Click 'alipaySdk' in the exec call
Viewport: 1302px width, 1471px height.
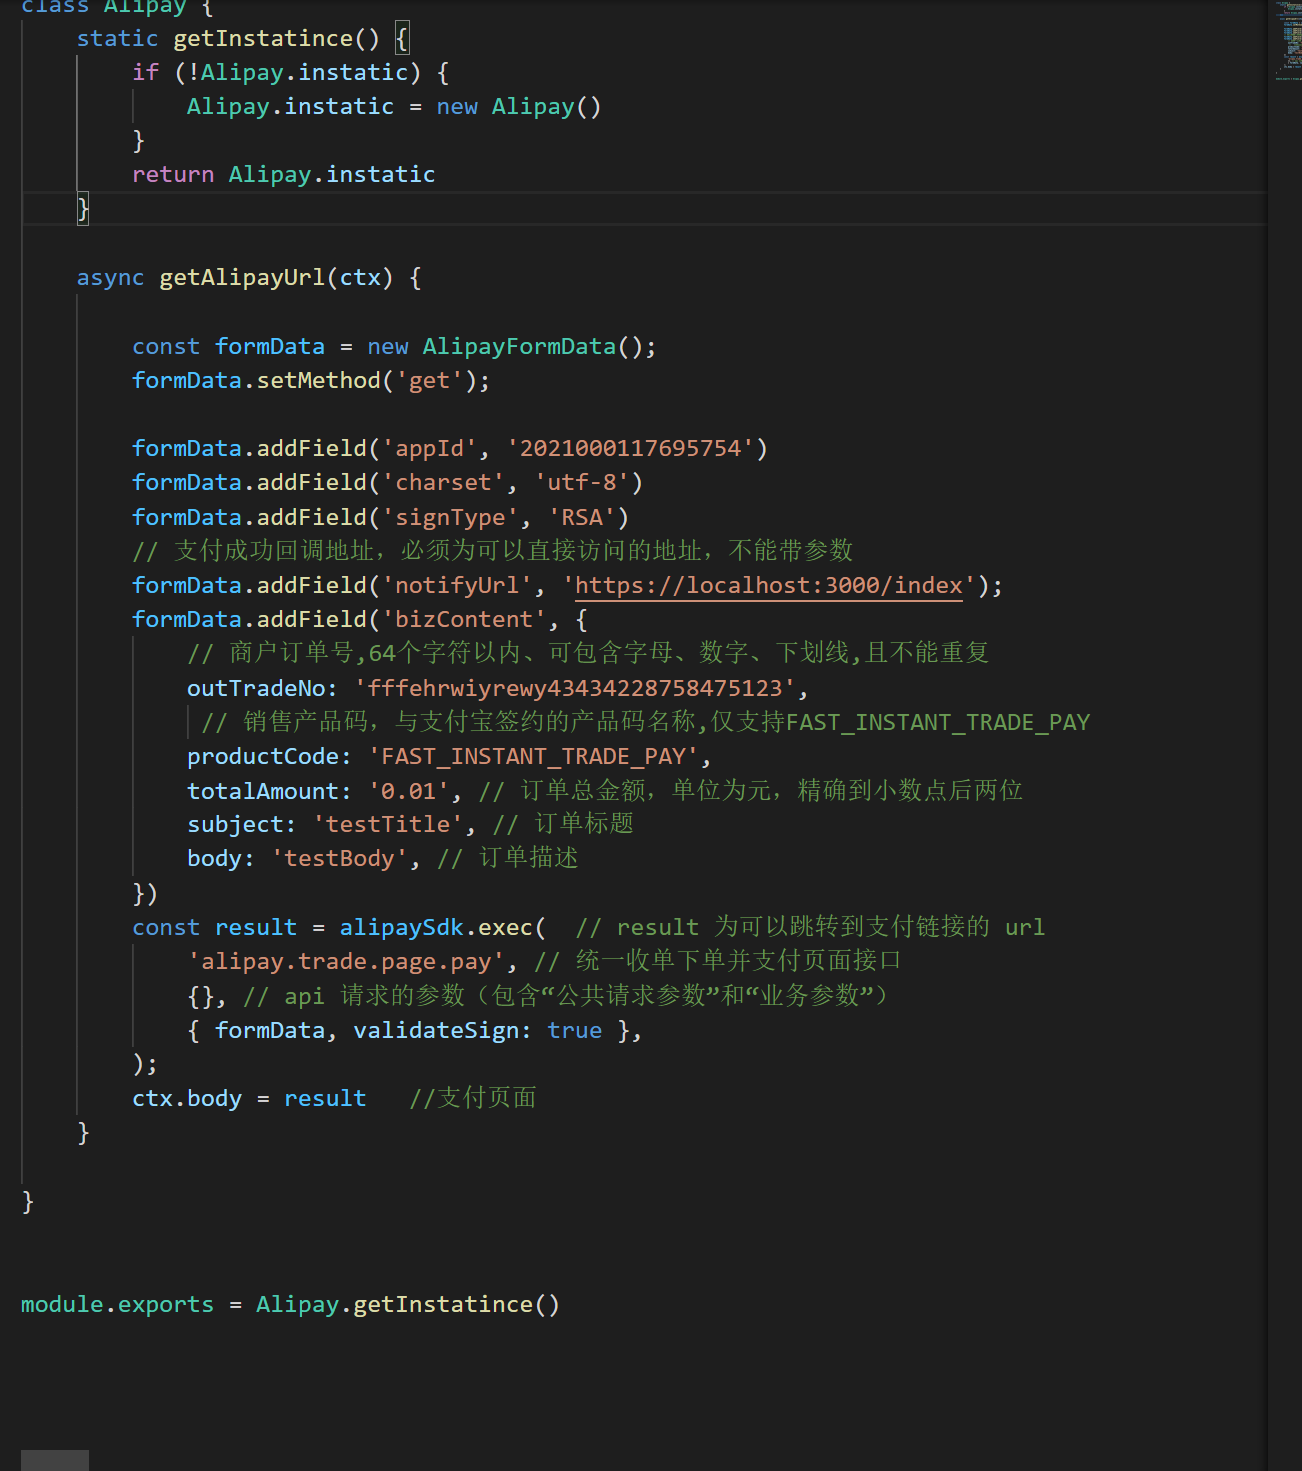[x=401, y=927]
